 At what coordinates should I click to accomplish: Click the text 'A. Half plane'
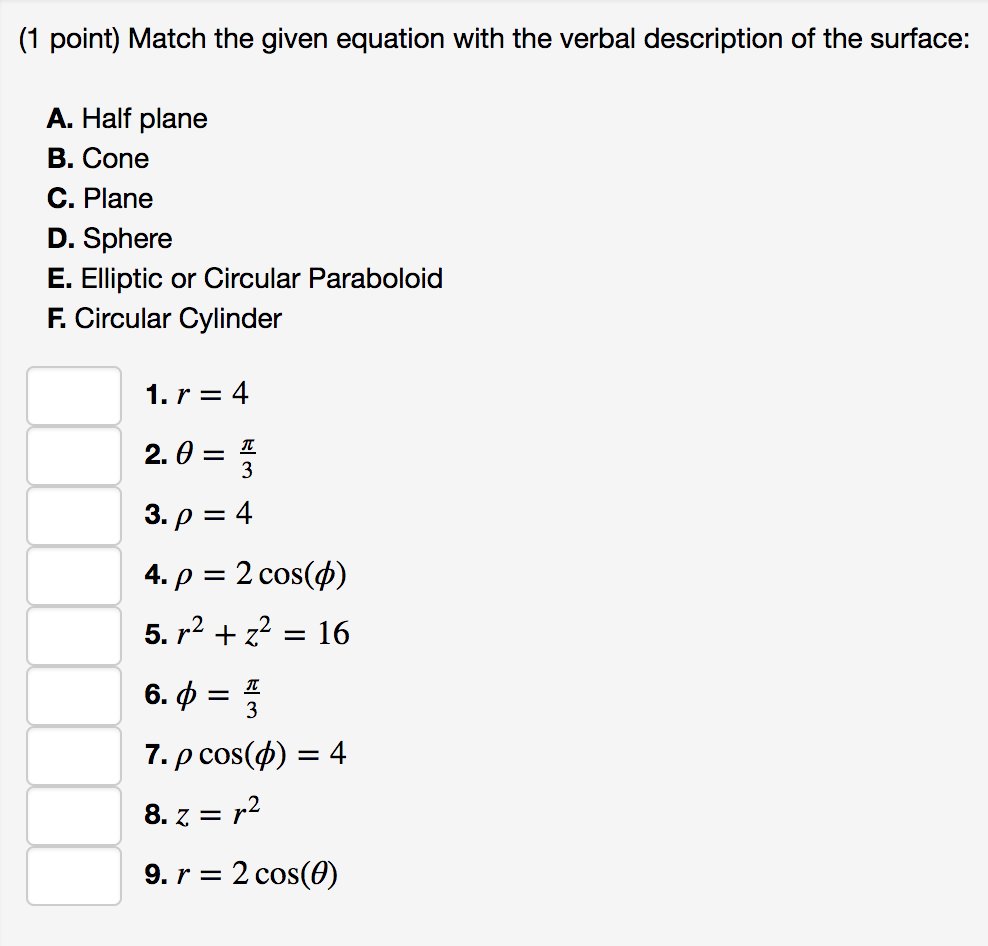pyautogui.click(x=128, y=118)
